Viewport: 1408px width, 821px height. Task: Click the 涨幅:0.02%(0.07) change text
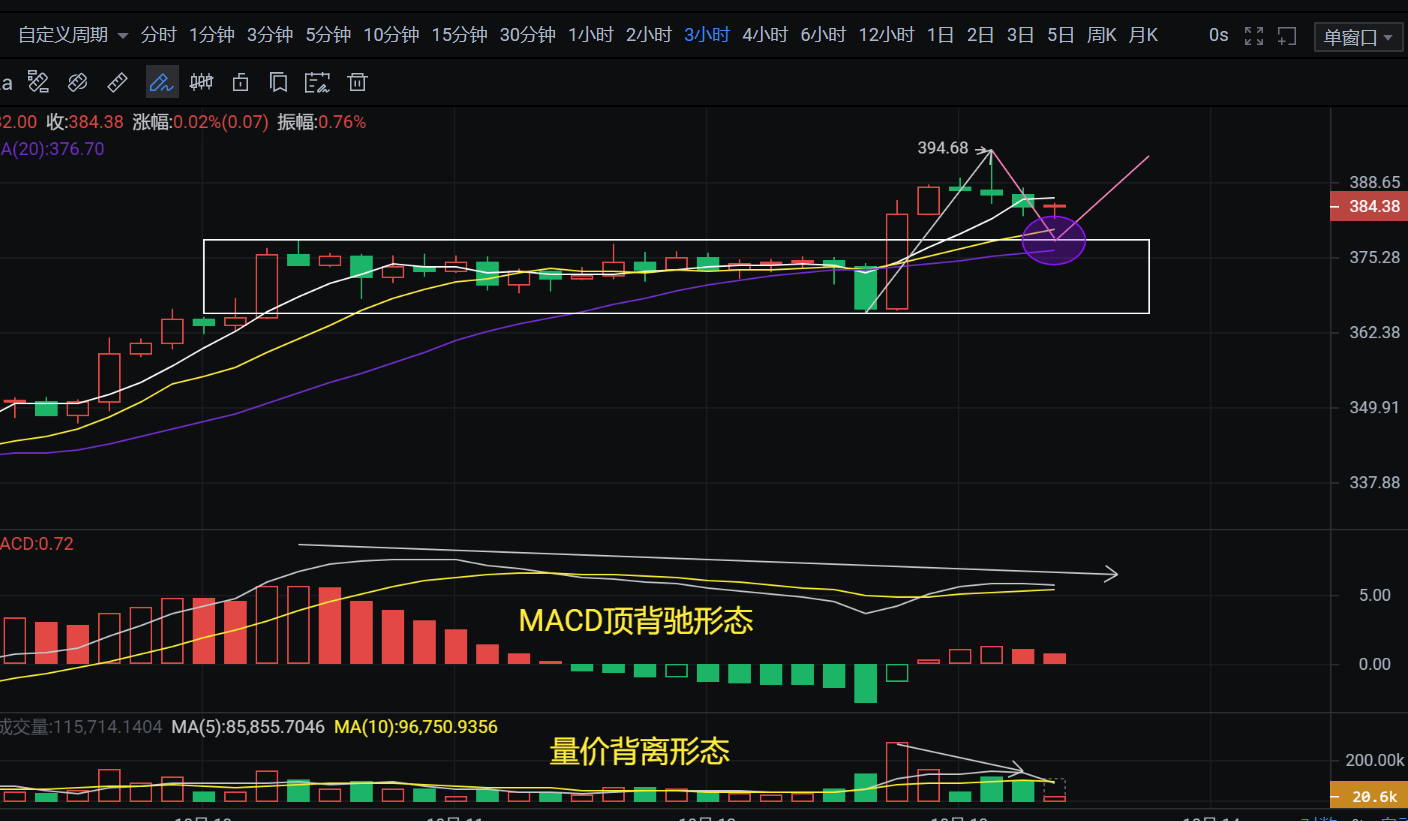(200, 122)
